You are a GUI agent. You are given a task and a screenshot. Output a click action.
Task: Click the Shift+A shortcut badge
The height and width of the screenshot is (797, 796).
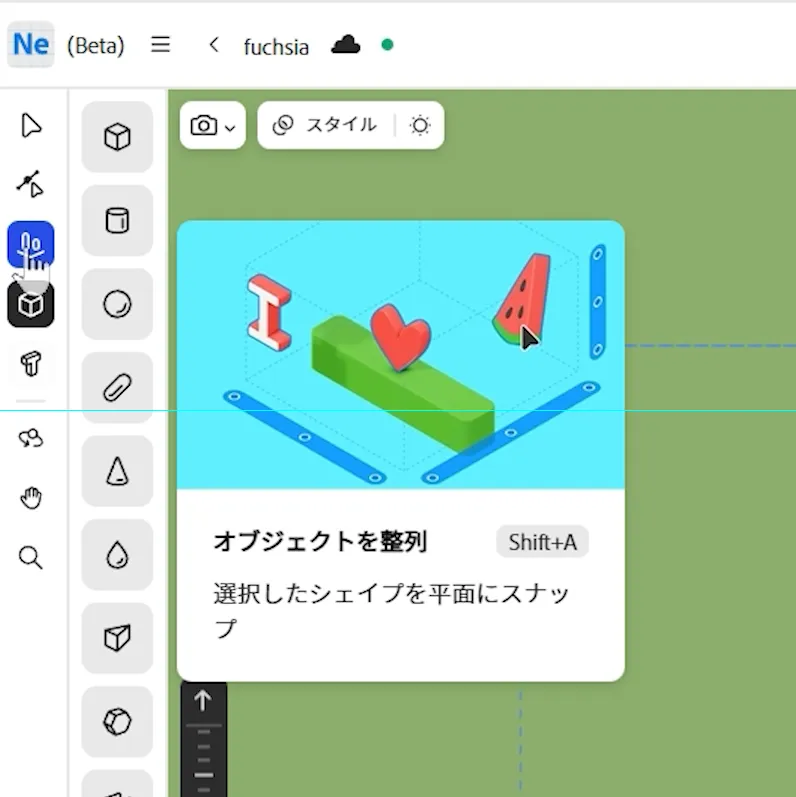(542, 542)
